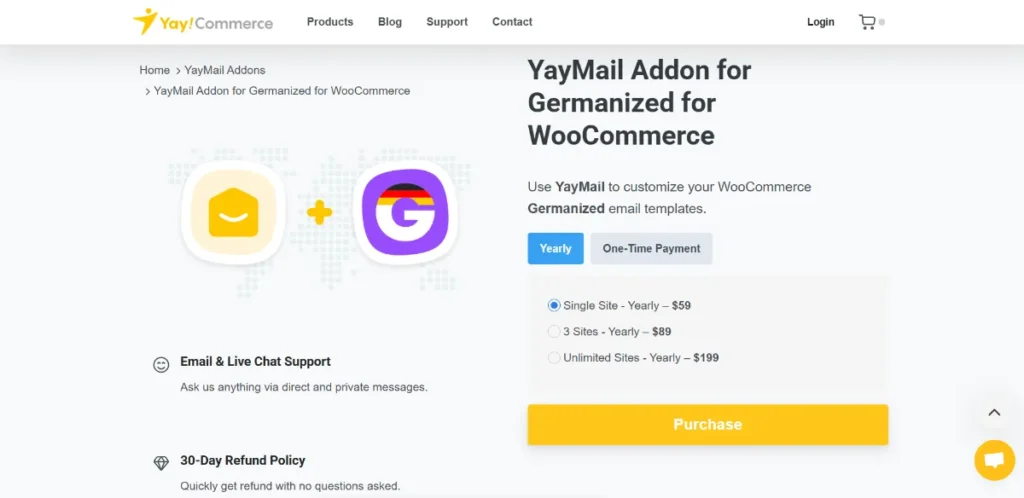This screenshot has width=1024, height=498.
Task: Open the Products menu
Action: coord(330,22)
